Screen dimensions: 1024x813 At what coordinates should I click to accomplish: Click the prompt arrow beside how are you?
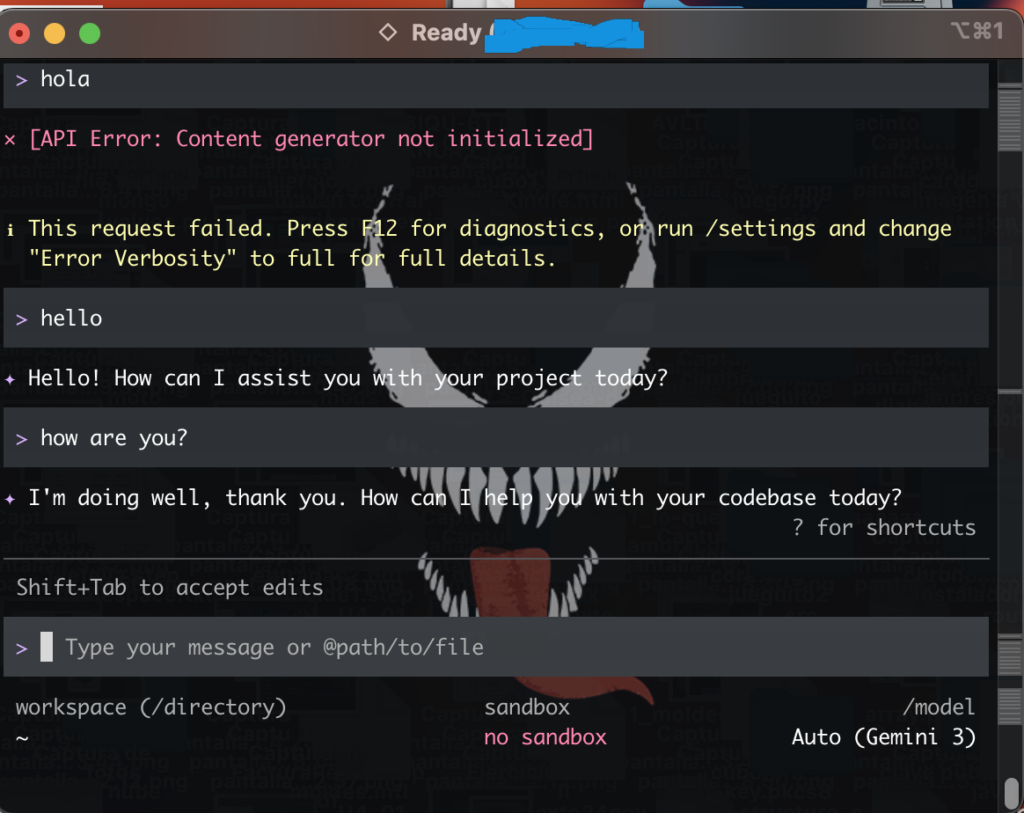click(21, 439)
